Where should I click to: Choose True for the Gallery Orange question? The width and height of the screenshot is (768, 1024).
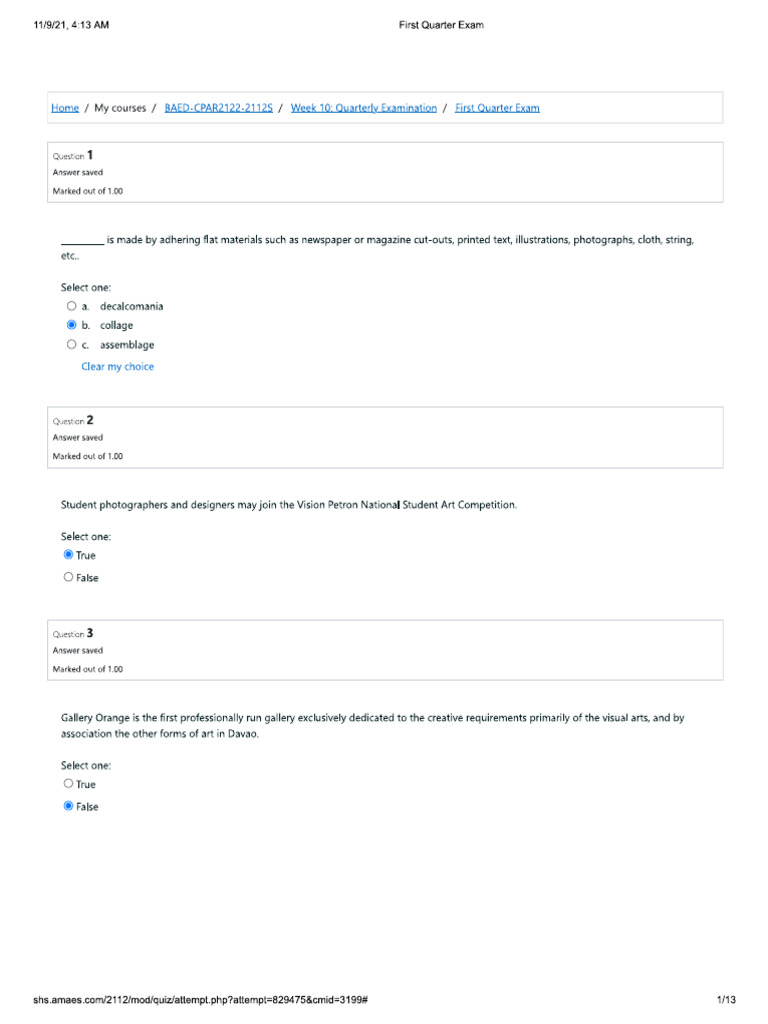click(68, 784)
